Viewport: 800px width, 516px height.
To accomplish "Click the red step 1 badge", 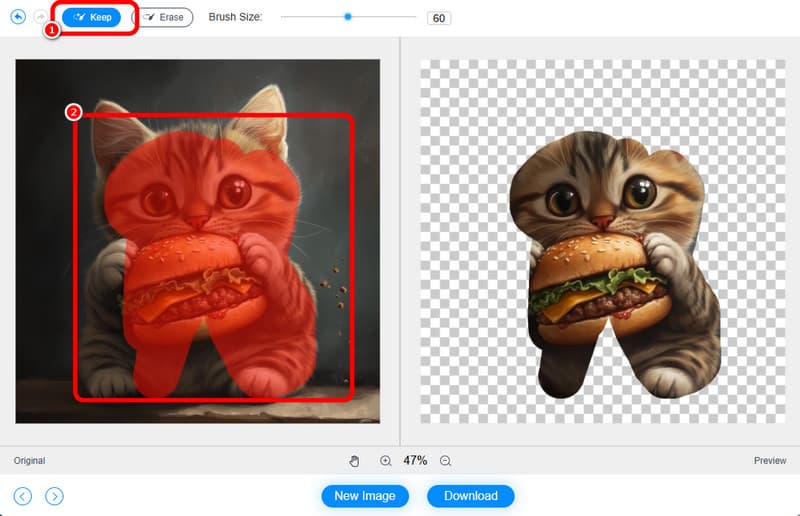I will point(53,31).
